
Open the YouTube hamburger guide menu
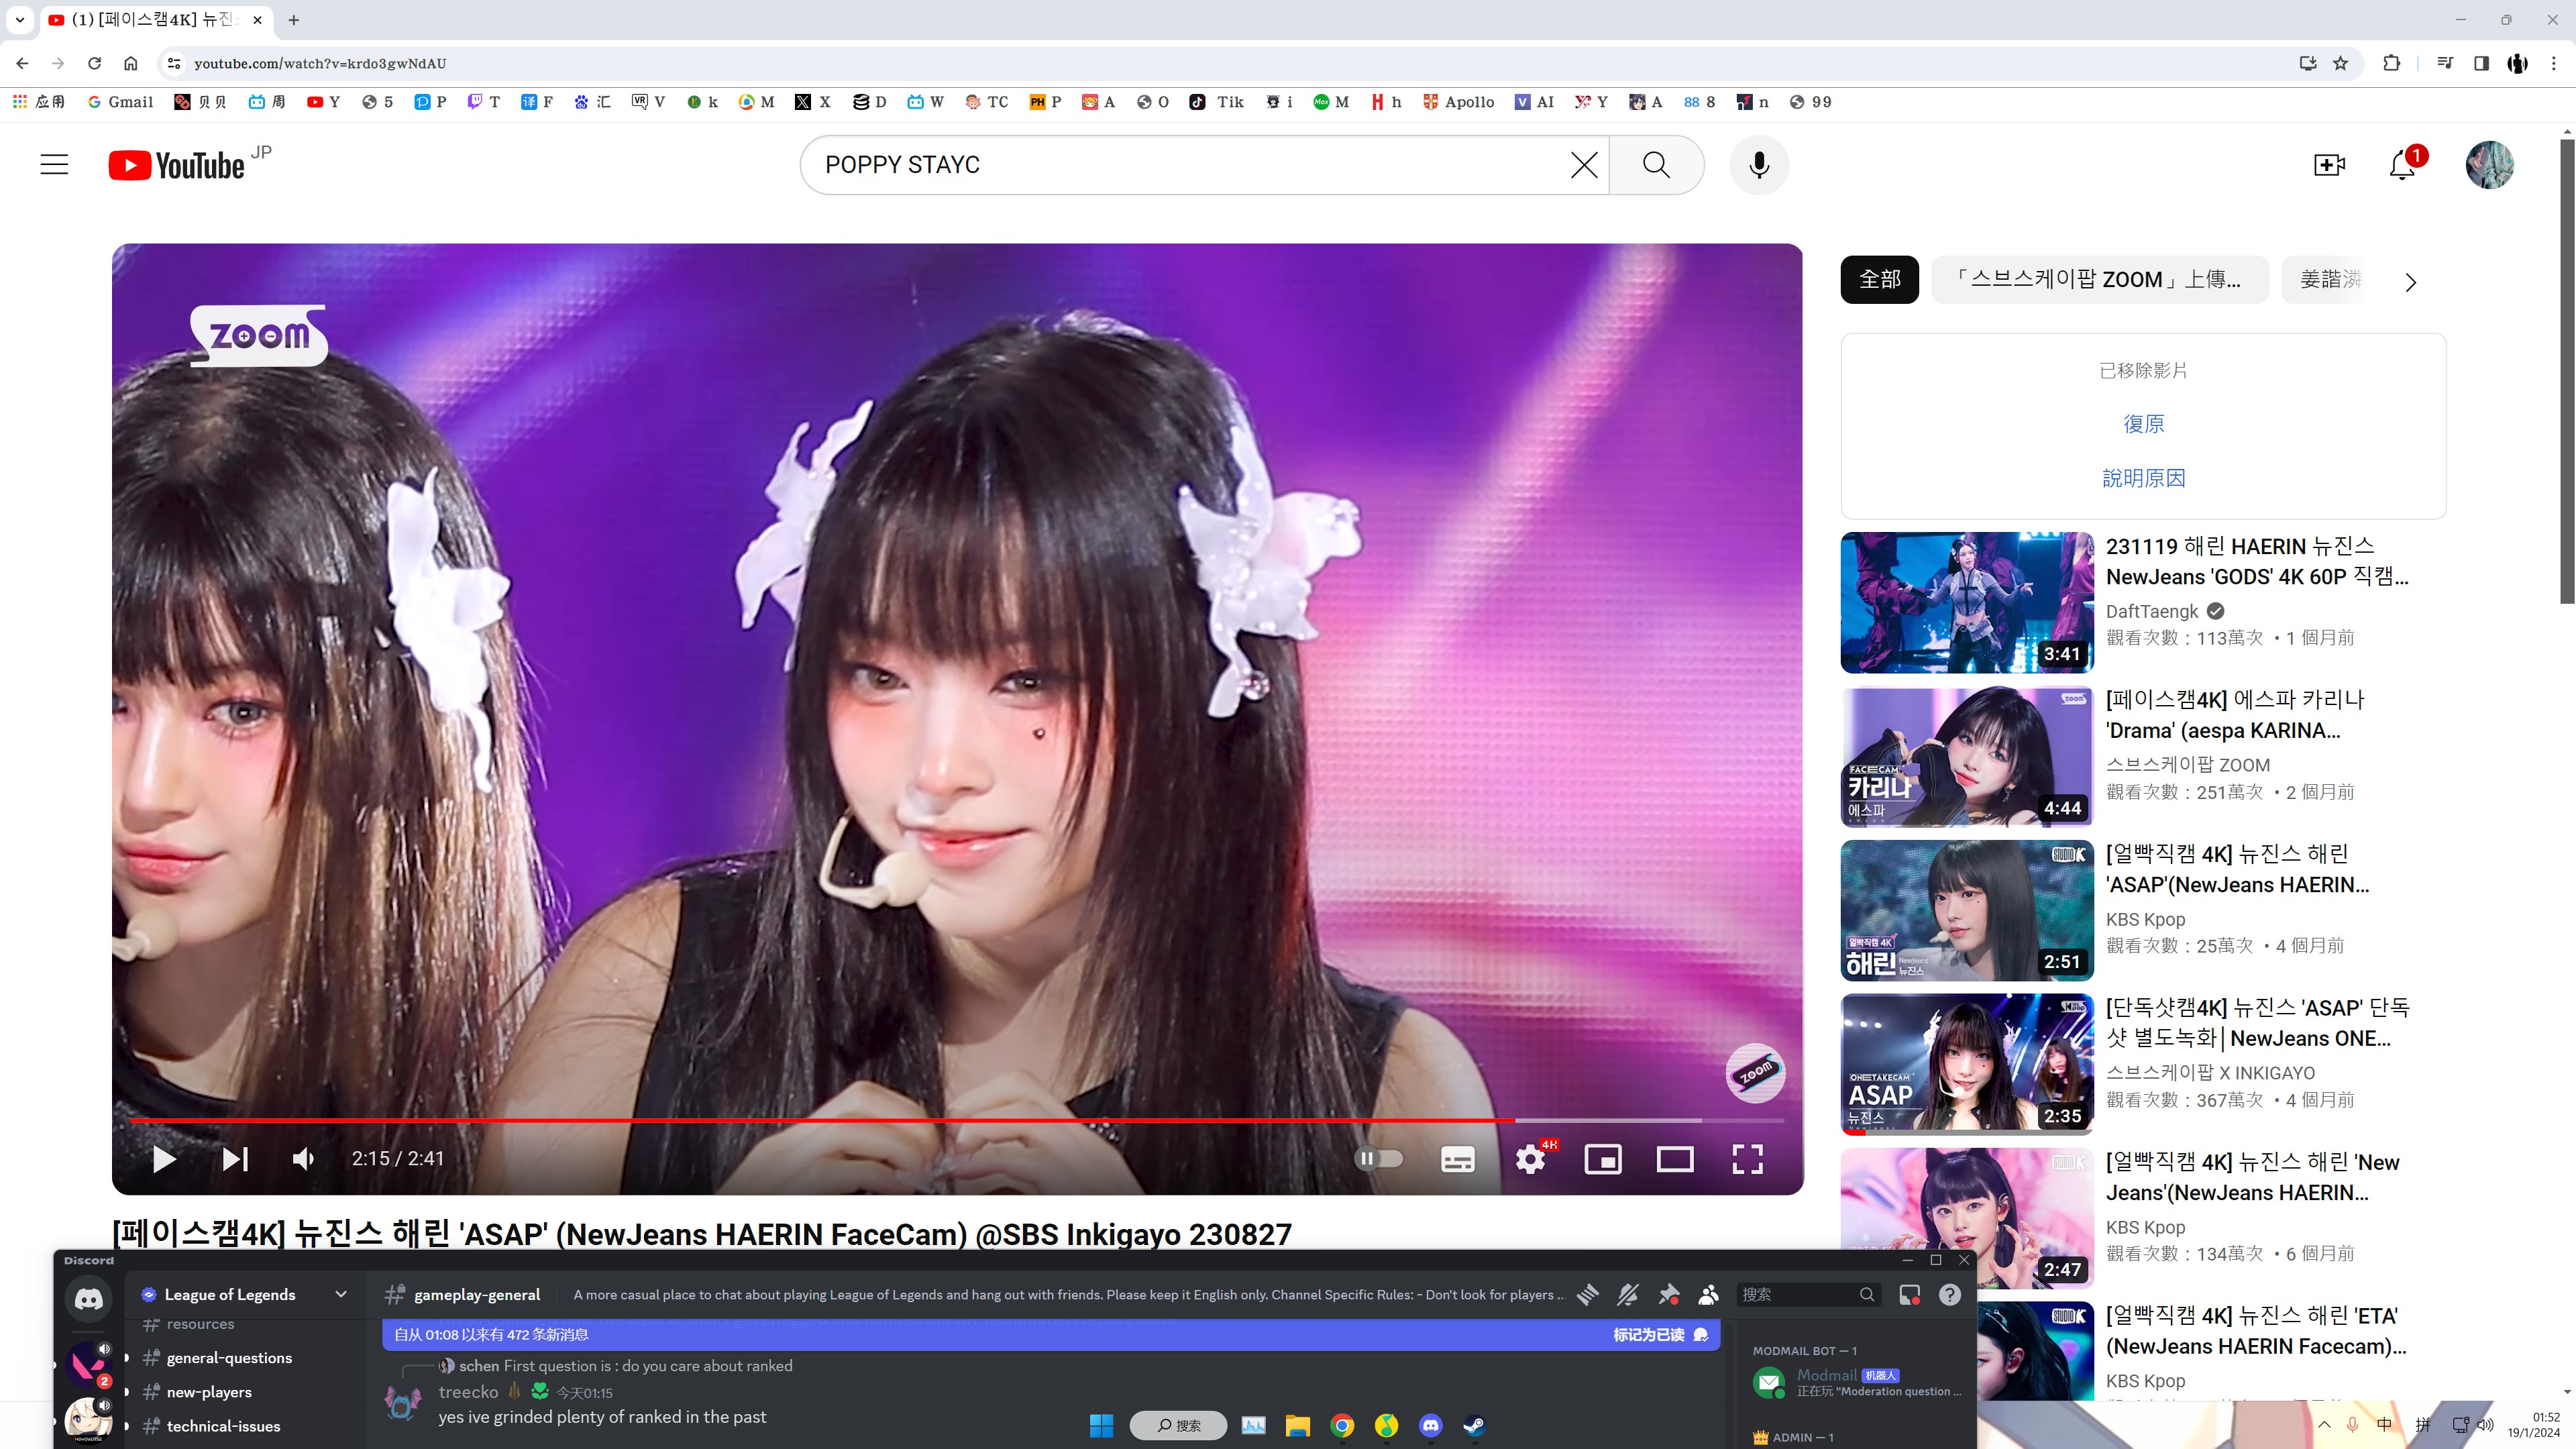pyautogui.click(x=54, y=165)
